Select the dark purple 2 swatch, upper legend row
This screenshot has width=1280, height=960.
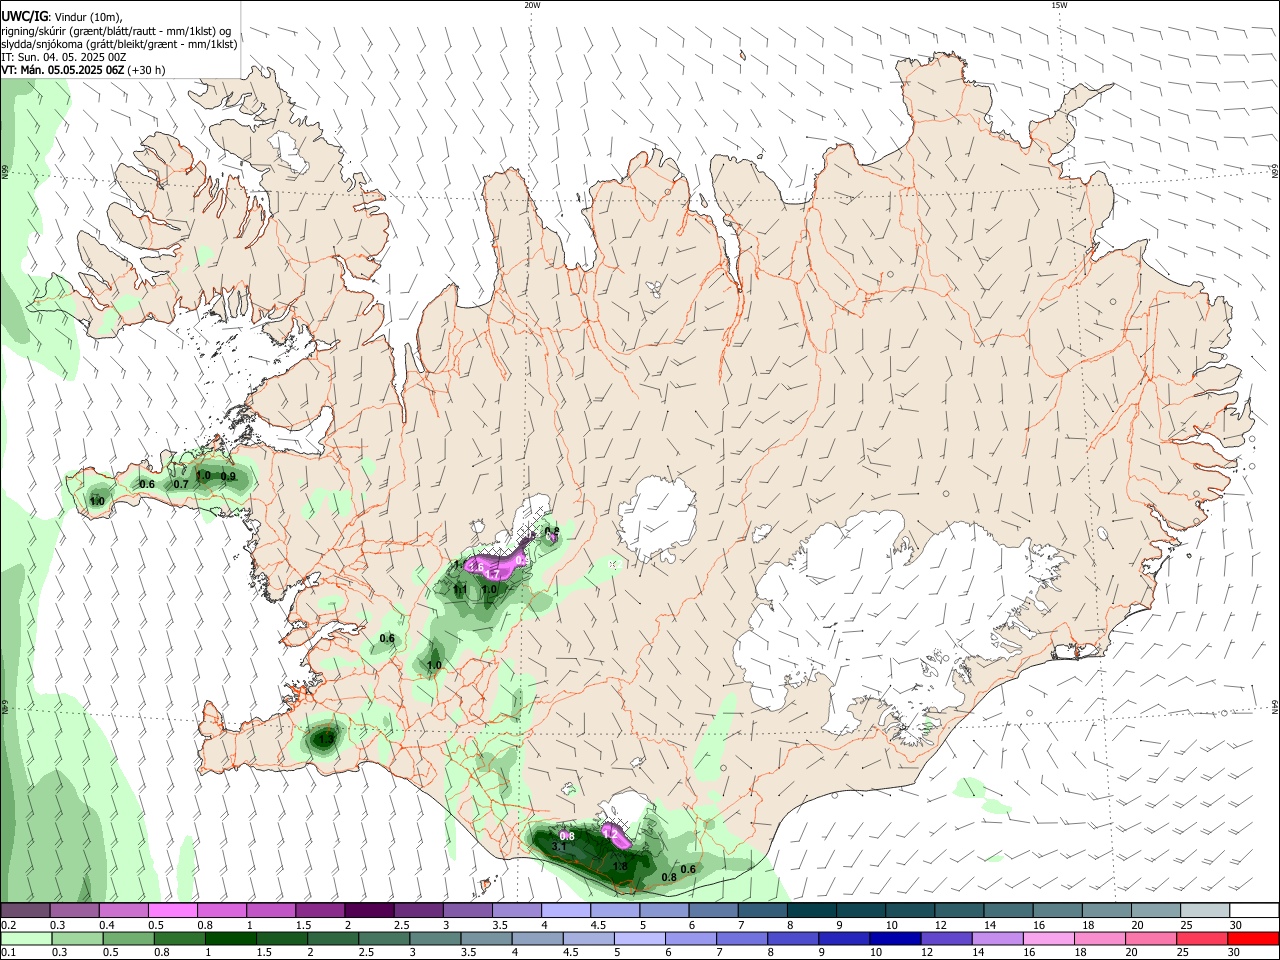(368, 911)
